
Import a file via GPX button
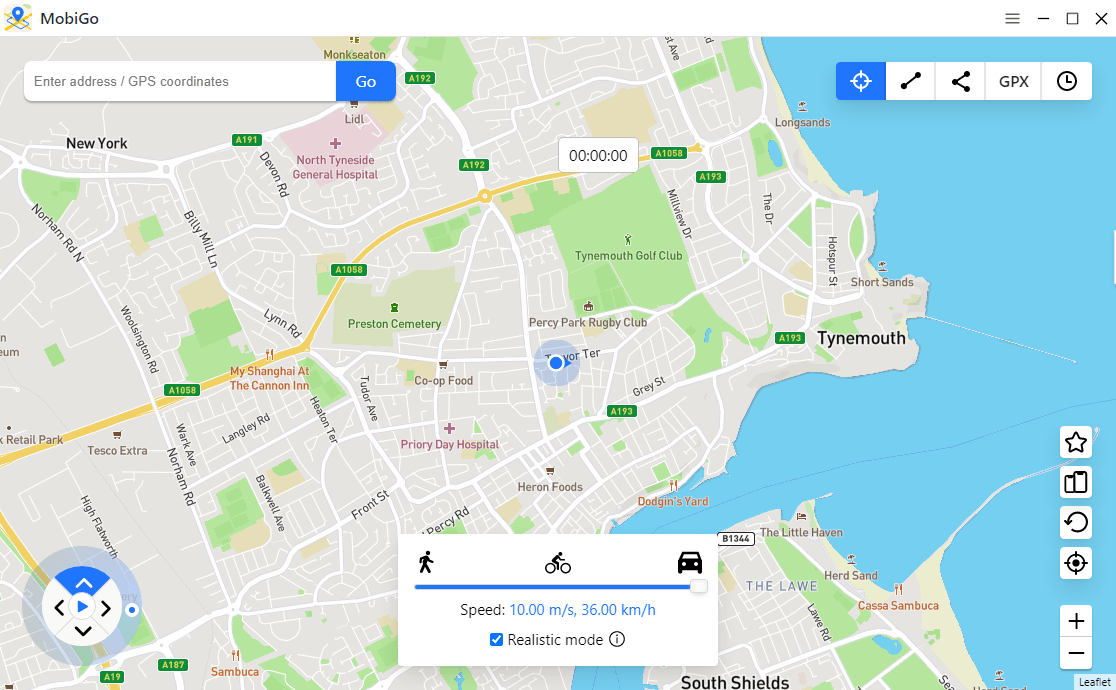pos(1014,81)
